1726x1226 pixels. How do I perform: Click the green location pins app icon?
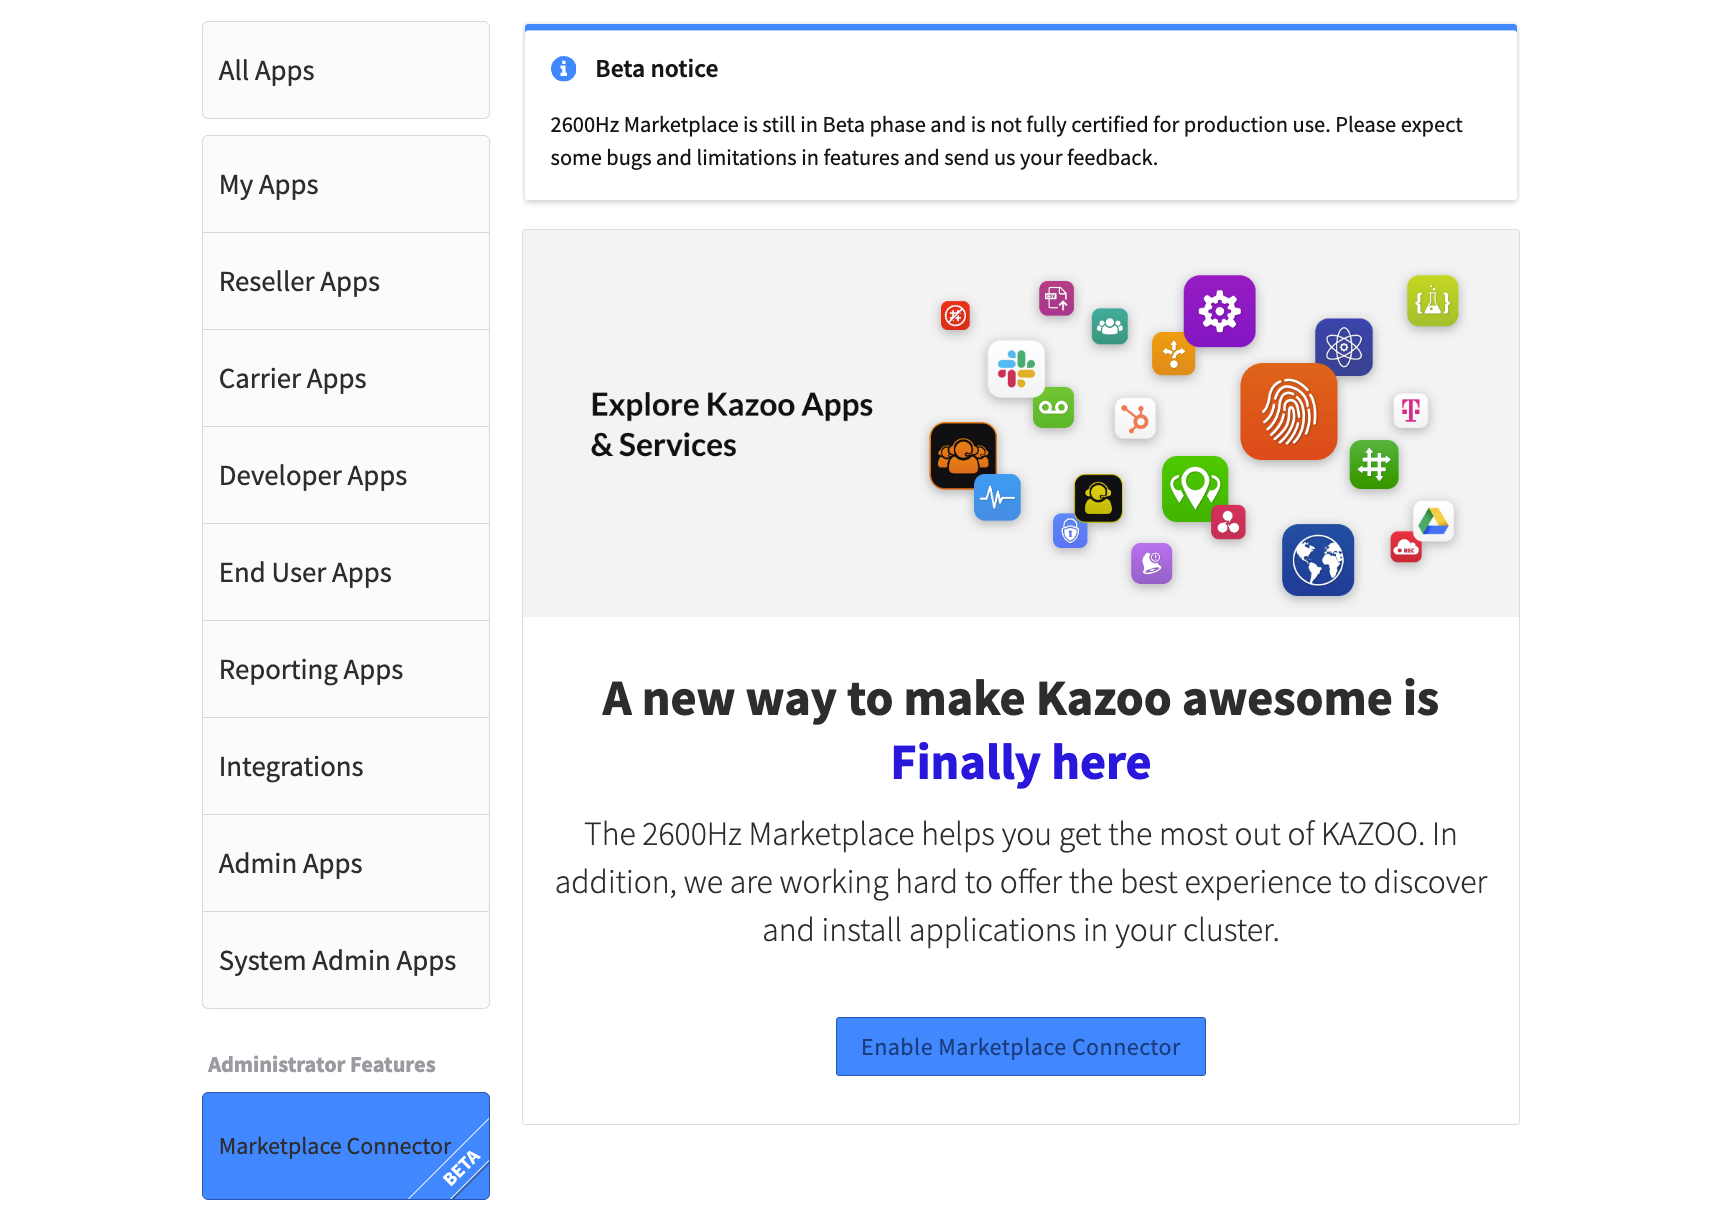1195,488
